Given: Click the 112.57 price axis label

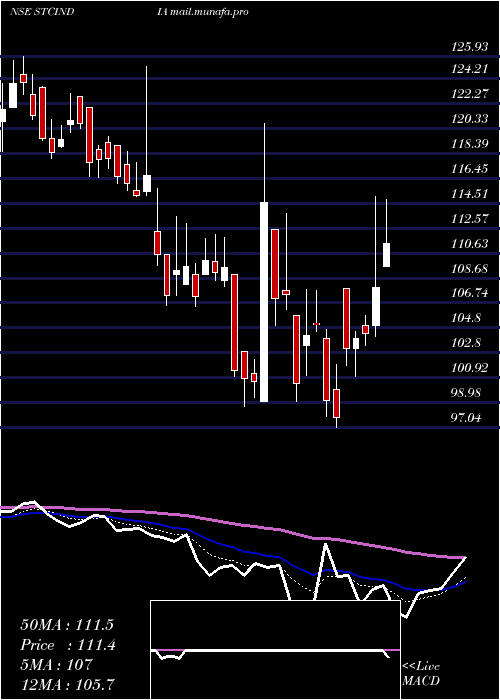Looking at the screenshot, I should 468,219.
